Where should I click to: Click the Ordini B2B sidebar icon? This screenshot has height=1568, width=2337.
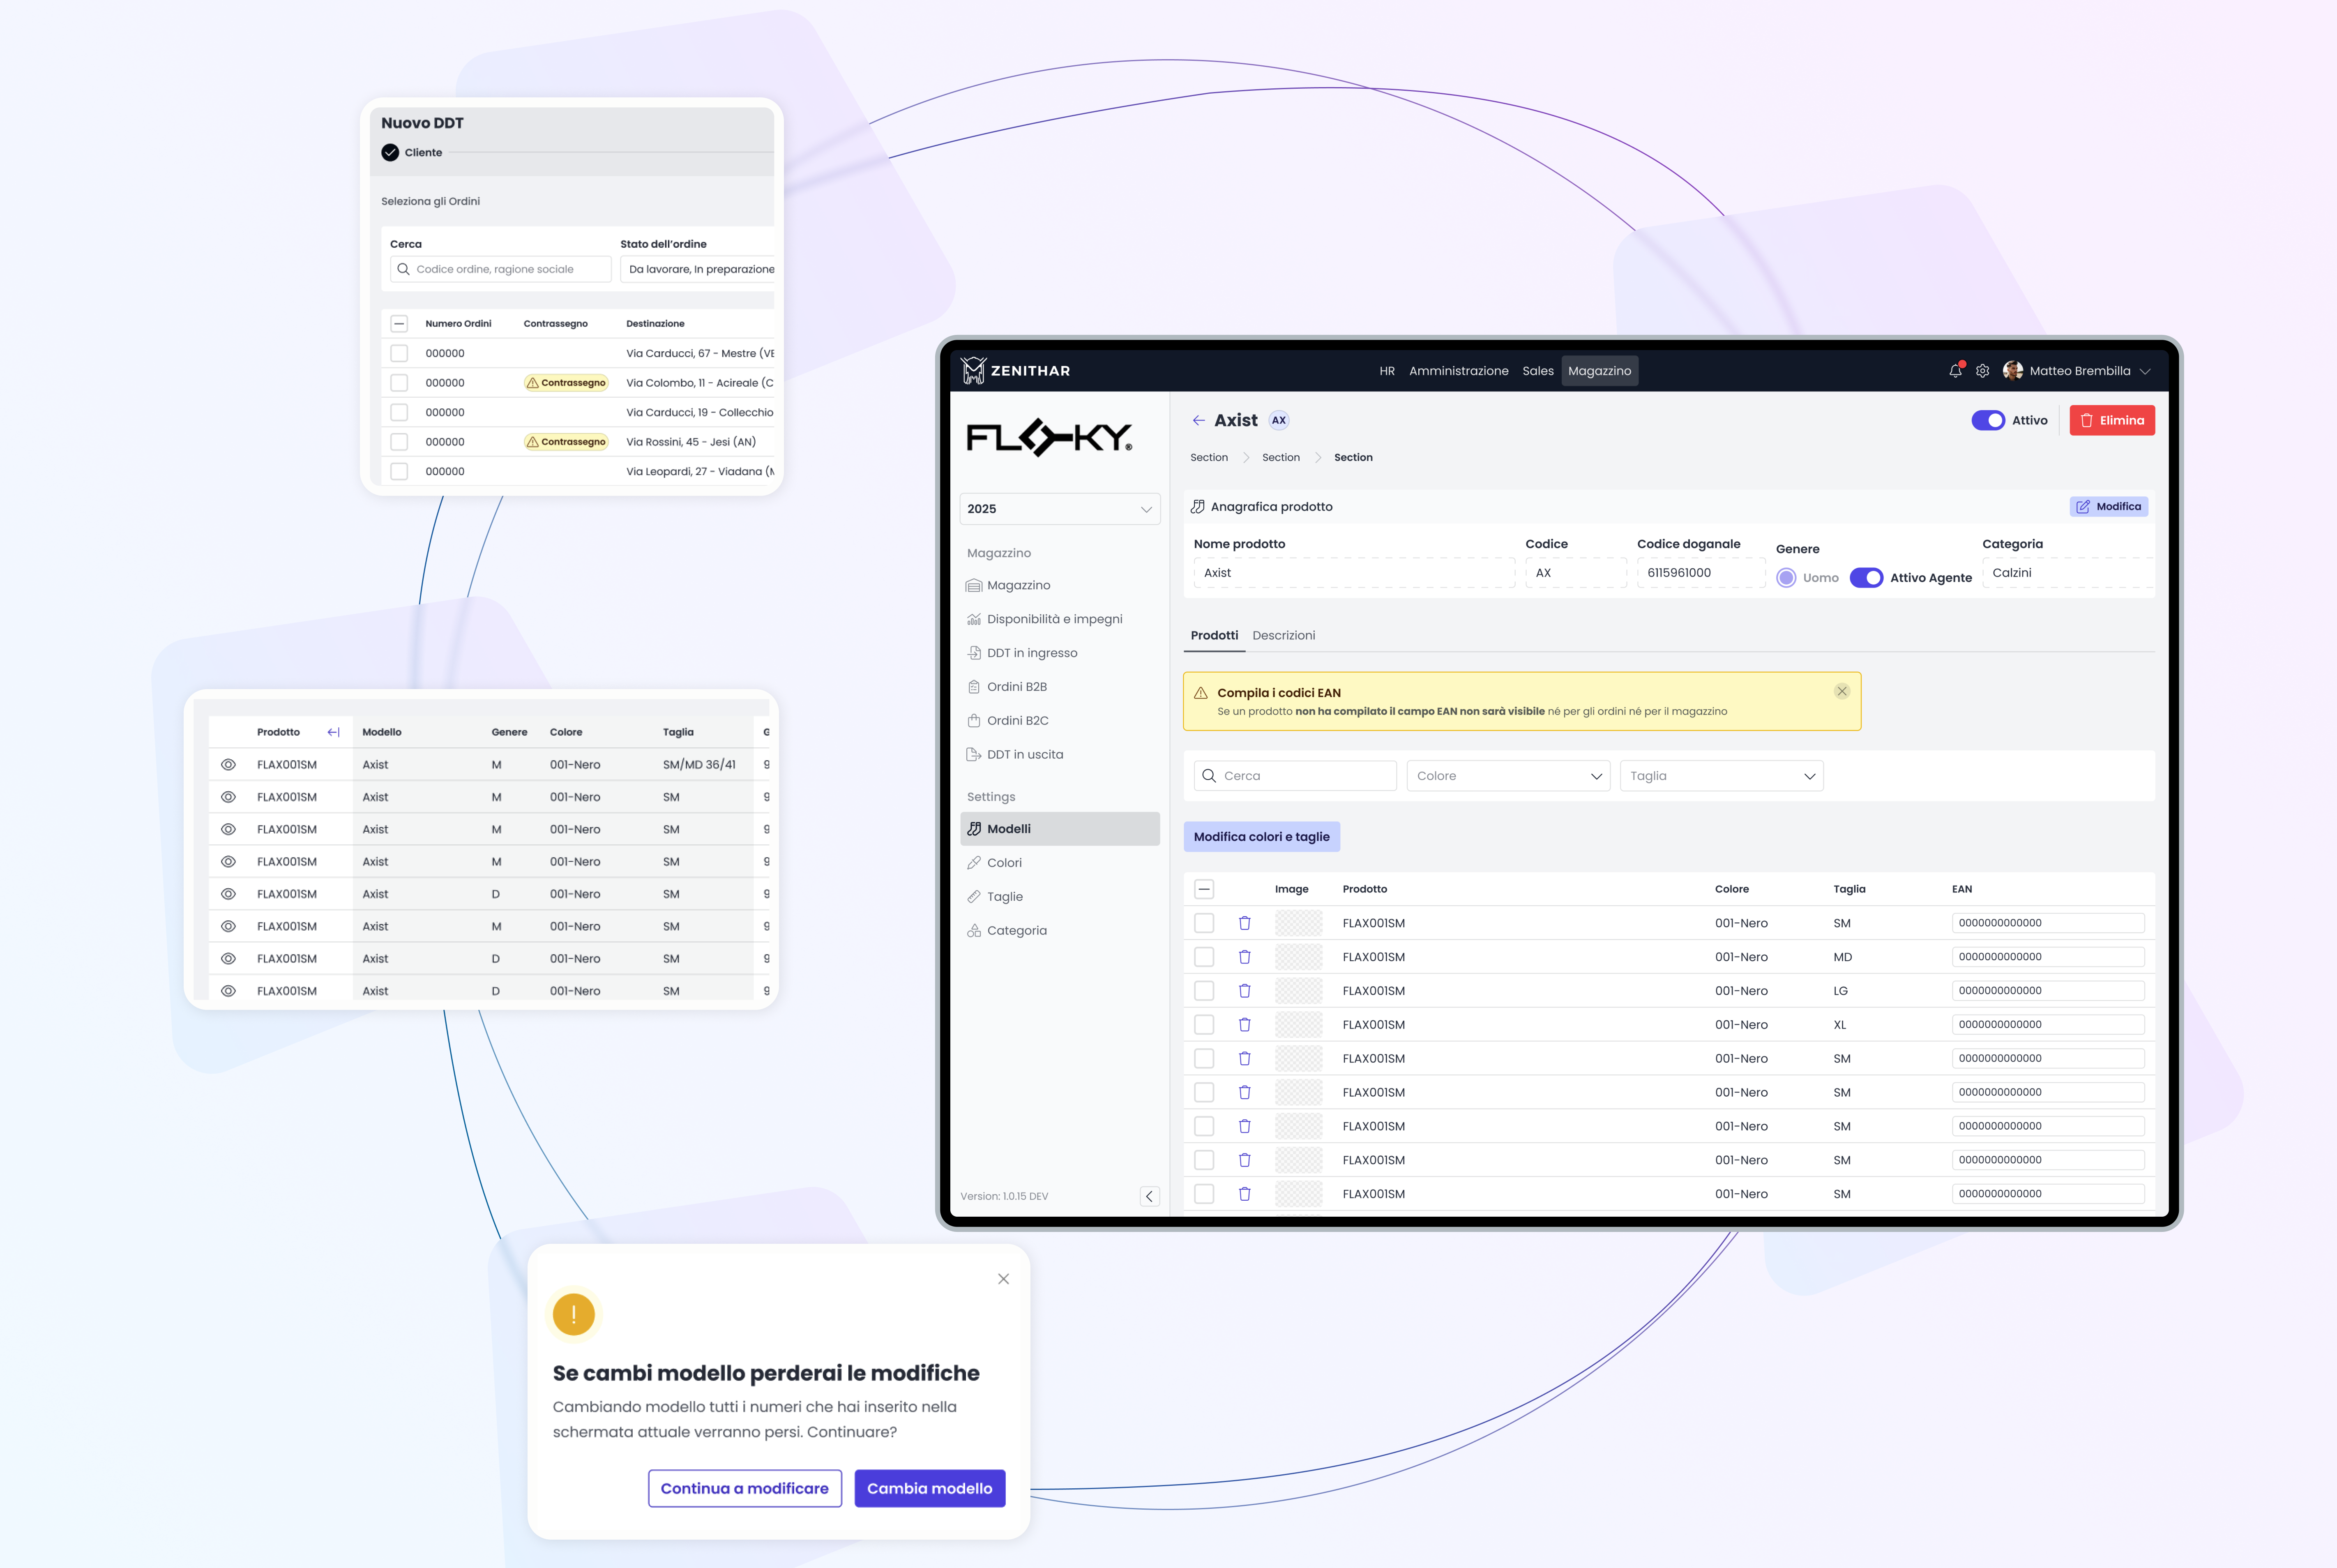[974, 687]
